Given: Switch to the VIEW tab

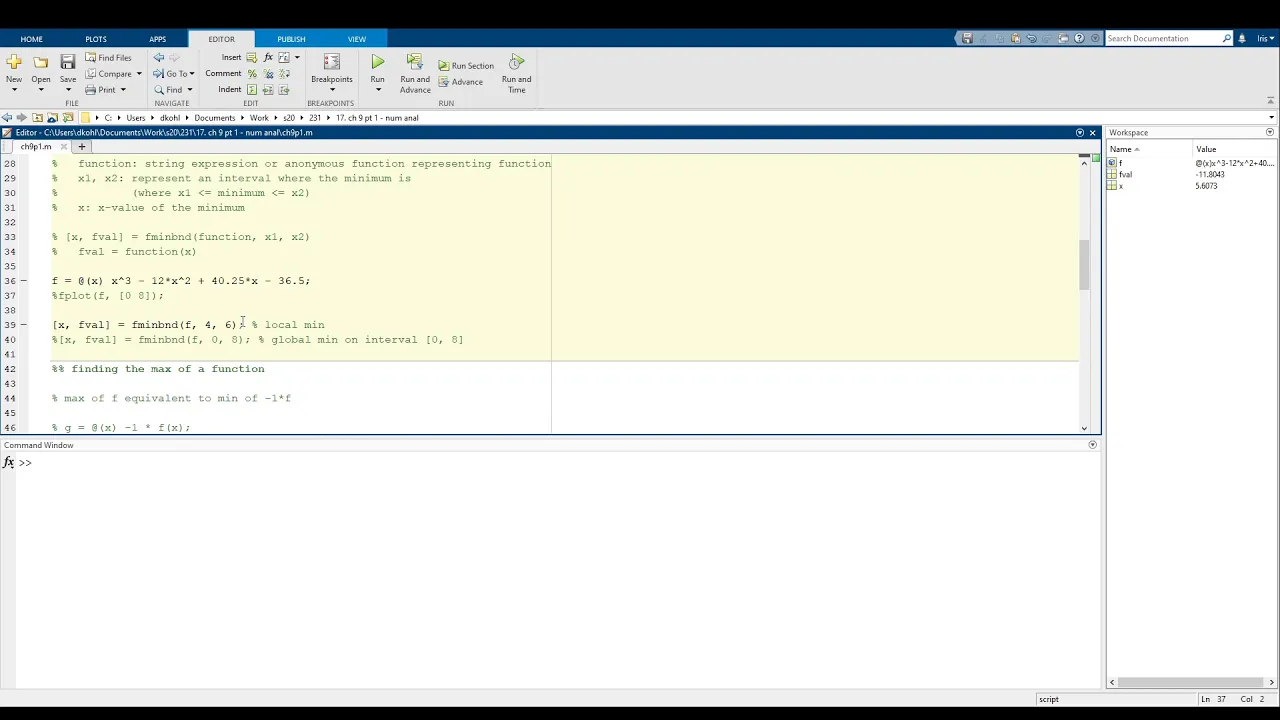Looking at the screenshot, I should click(357, 39).
